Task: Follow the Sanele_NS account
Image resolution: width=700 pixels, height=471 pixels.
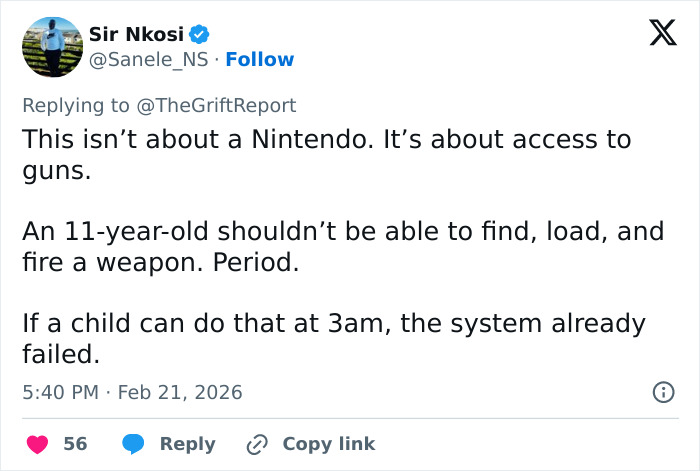Action: coord(260,60)
